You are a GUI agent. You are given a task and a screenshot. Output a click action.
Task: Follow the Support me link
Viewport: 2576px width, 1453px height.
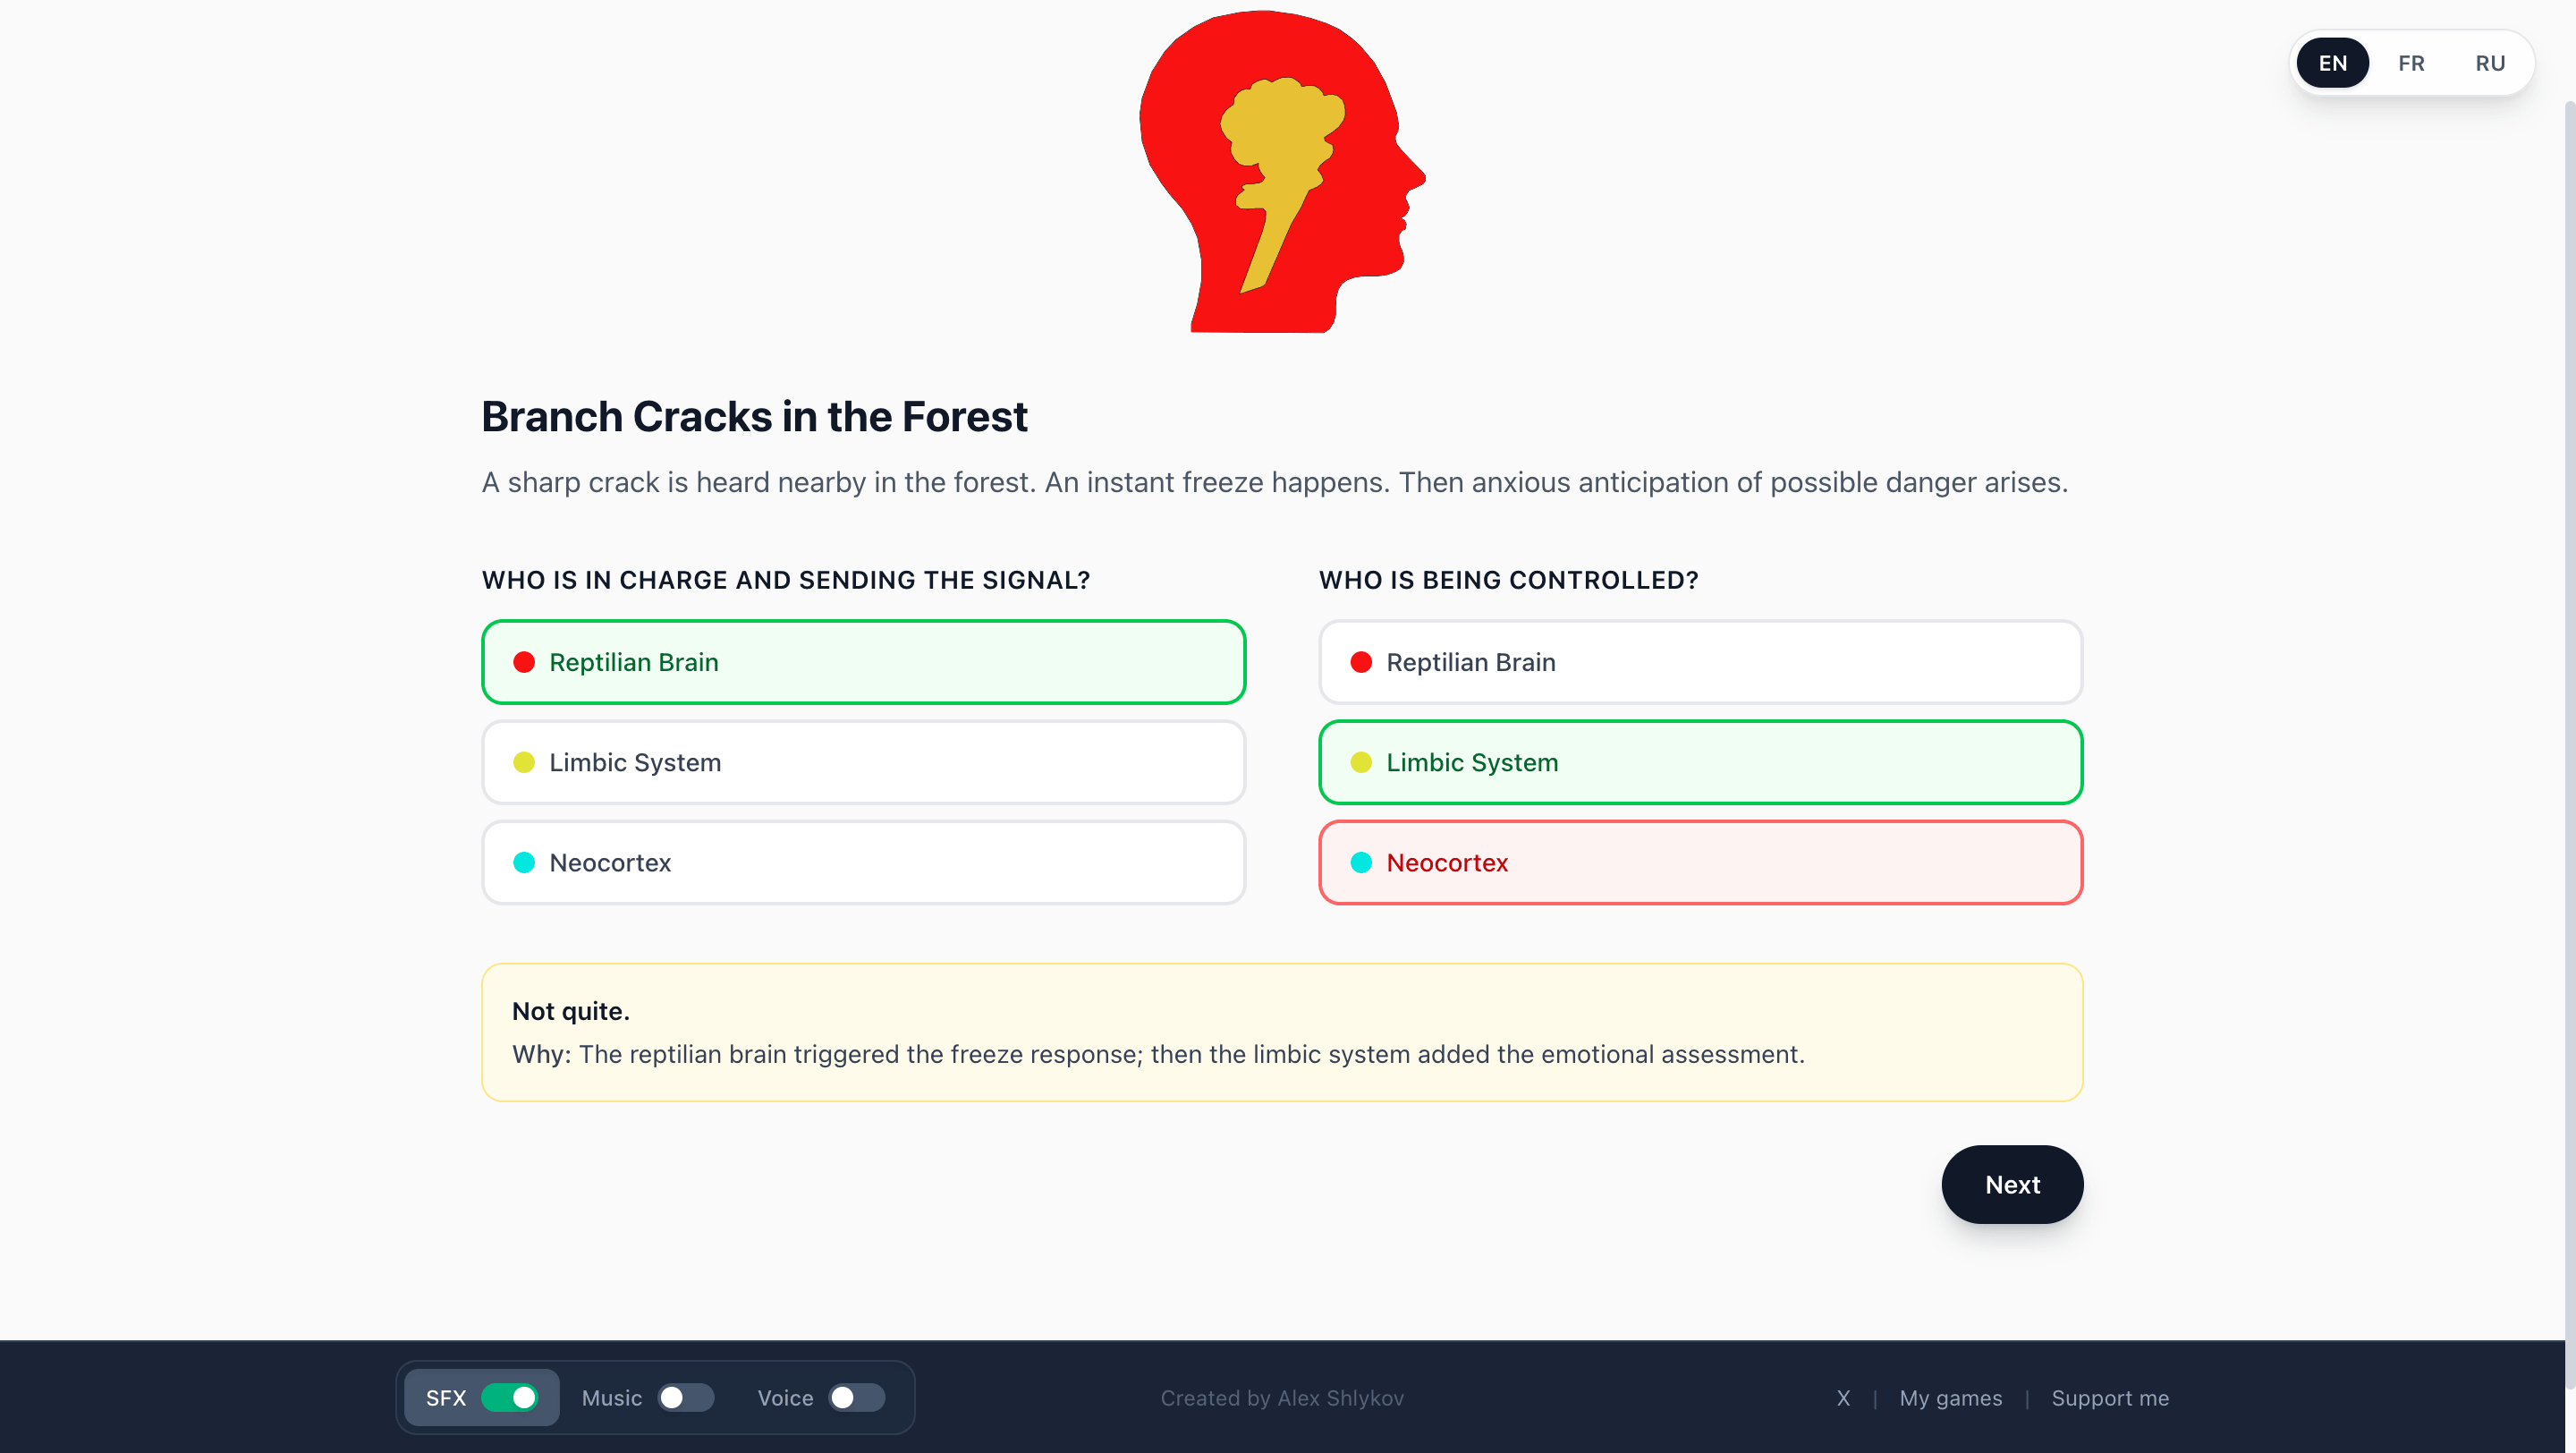click(x=2110, y=1398)
